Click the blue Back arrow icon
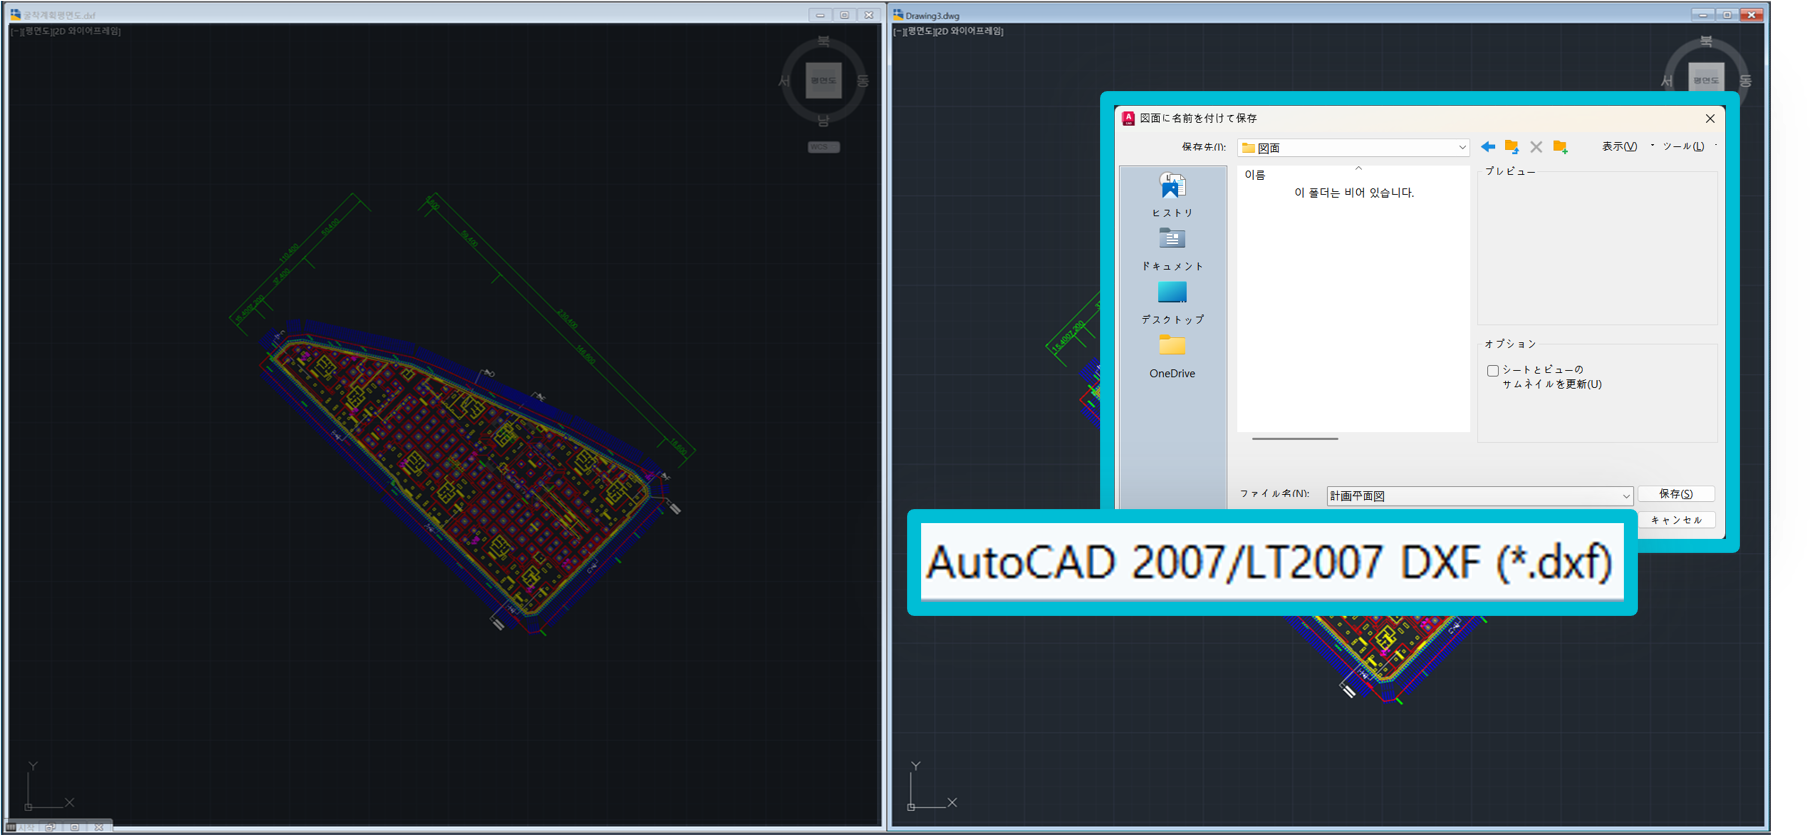 [x=1488, y=147]
